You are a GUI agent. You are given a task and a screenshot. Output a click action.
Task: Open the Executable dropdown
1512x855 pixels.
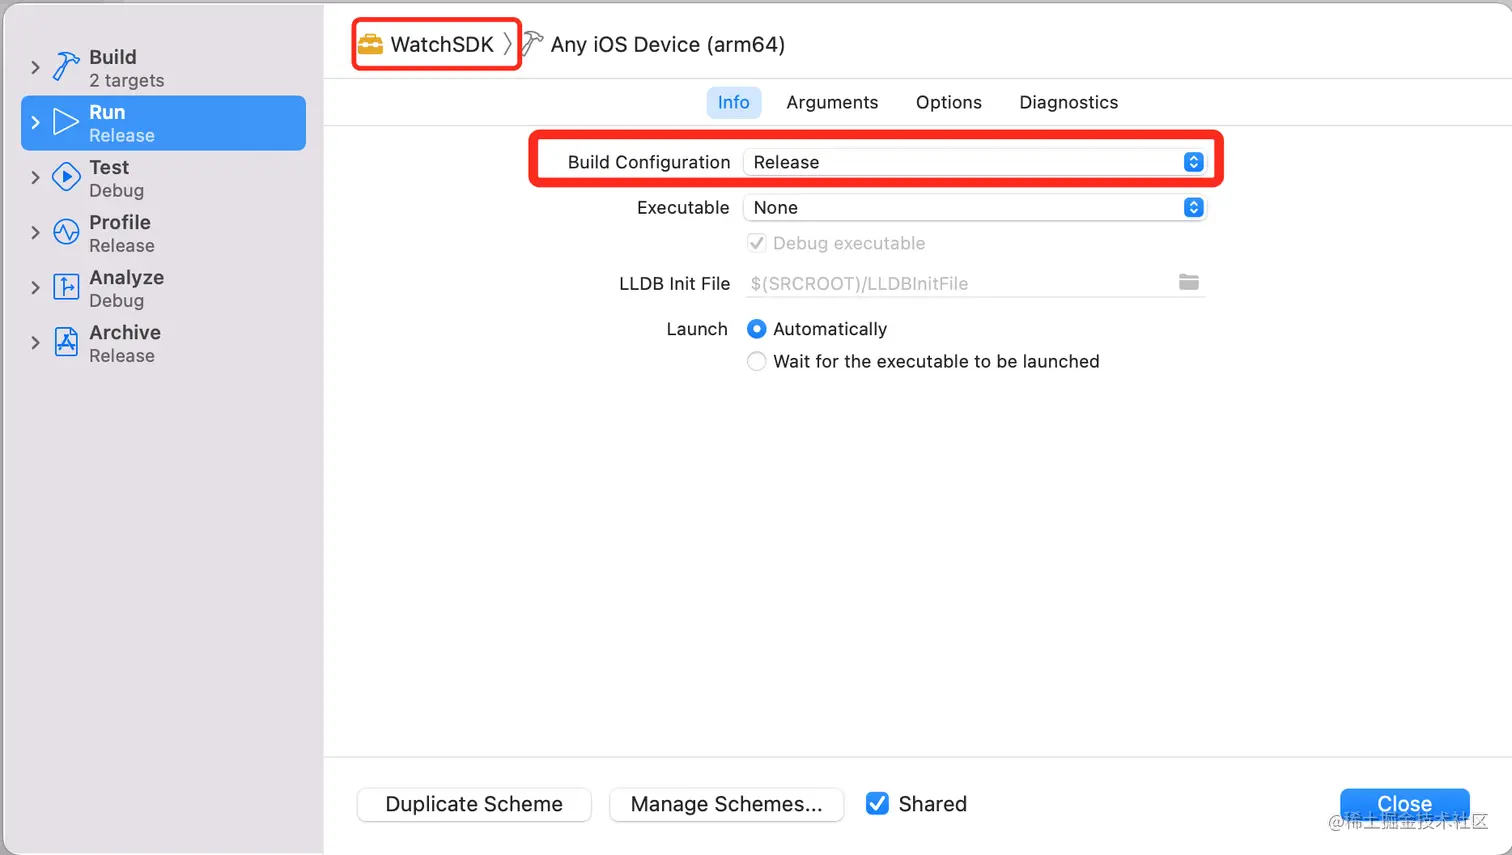[x=975, y=207]
